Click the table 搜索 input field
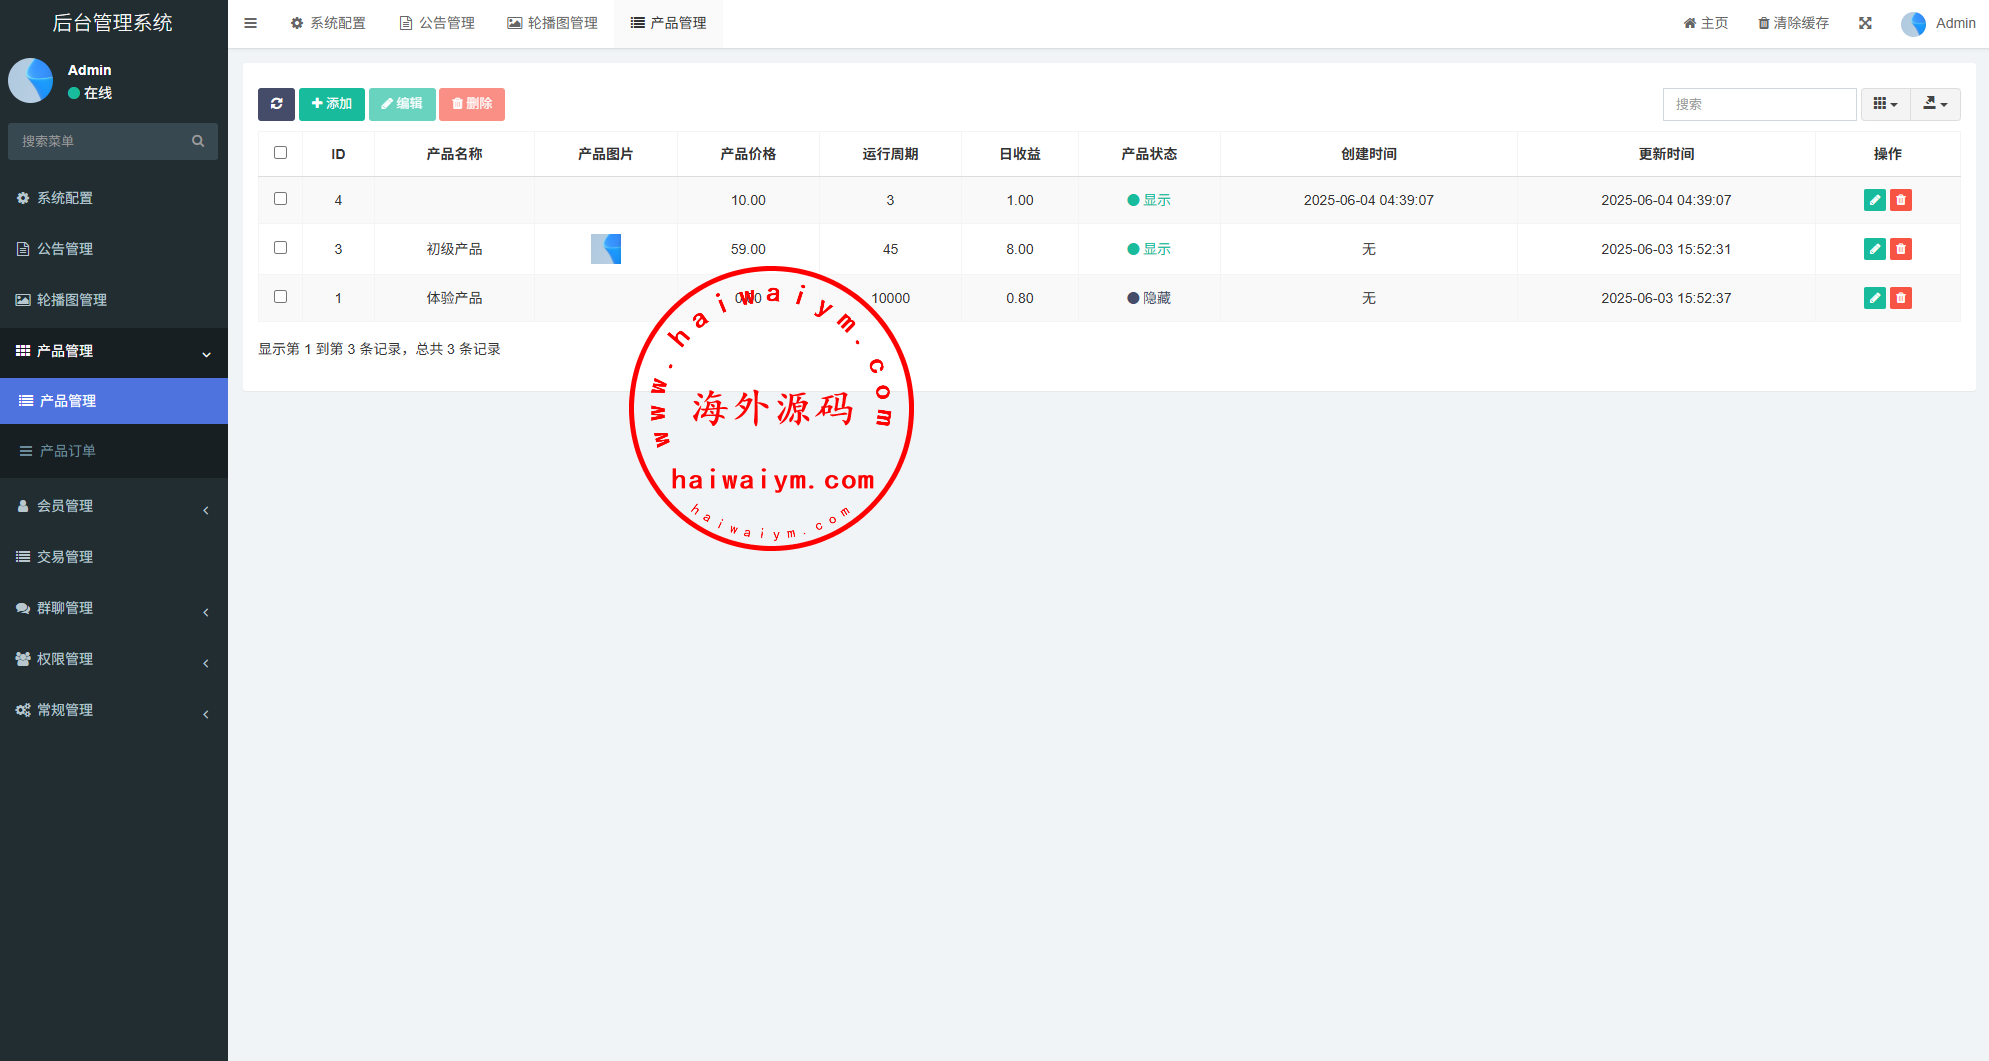The width and height of the screenshot is (1989, 1061). coord(1759,104)
